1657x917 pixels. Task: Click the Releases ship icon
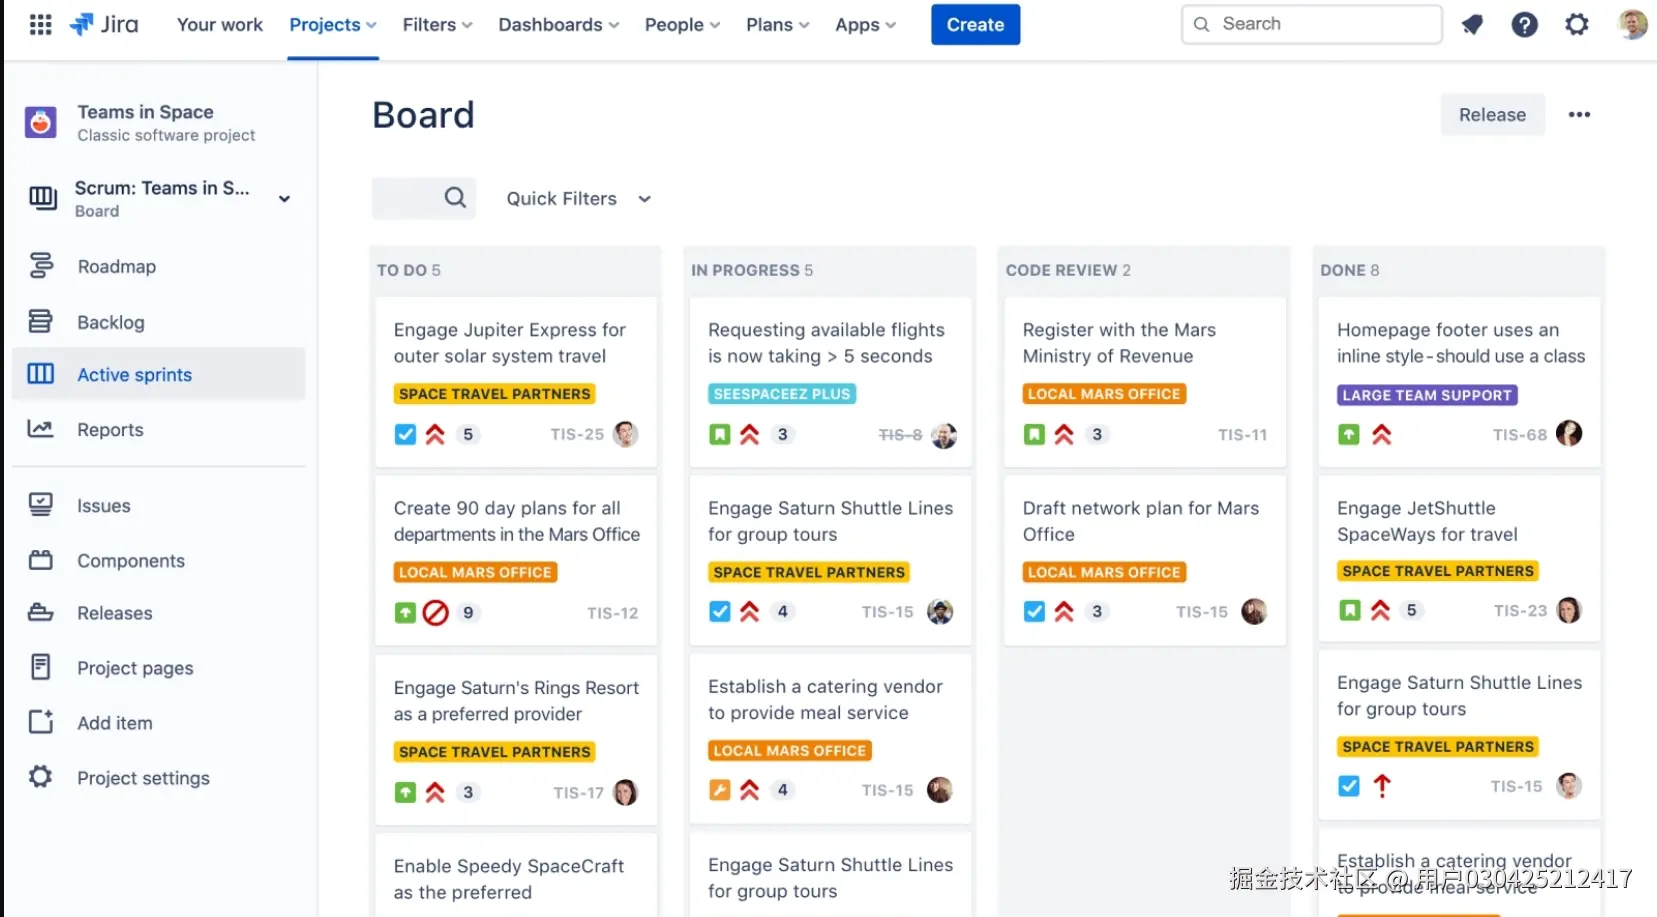[x=41, y=613]
